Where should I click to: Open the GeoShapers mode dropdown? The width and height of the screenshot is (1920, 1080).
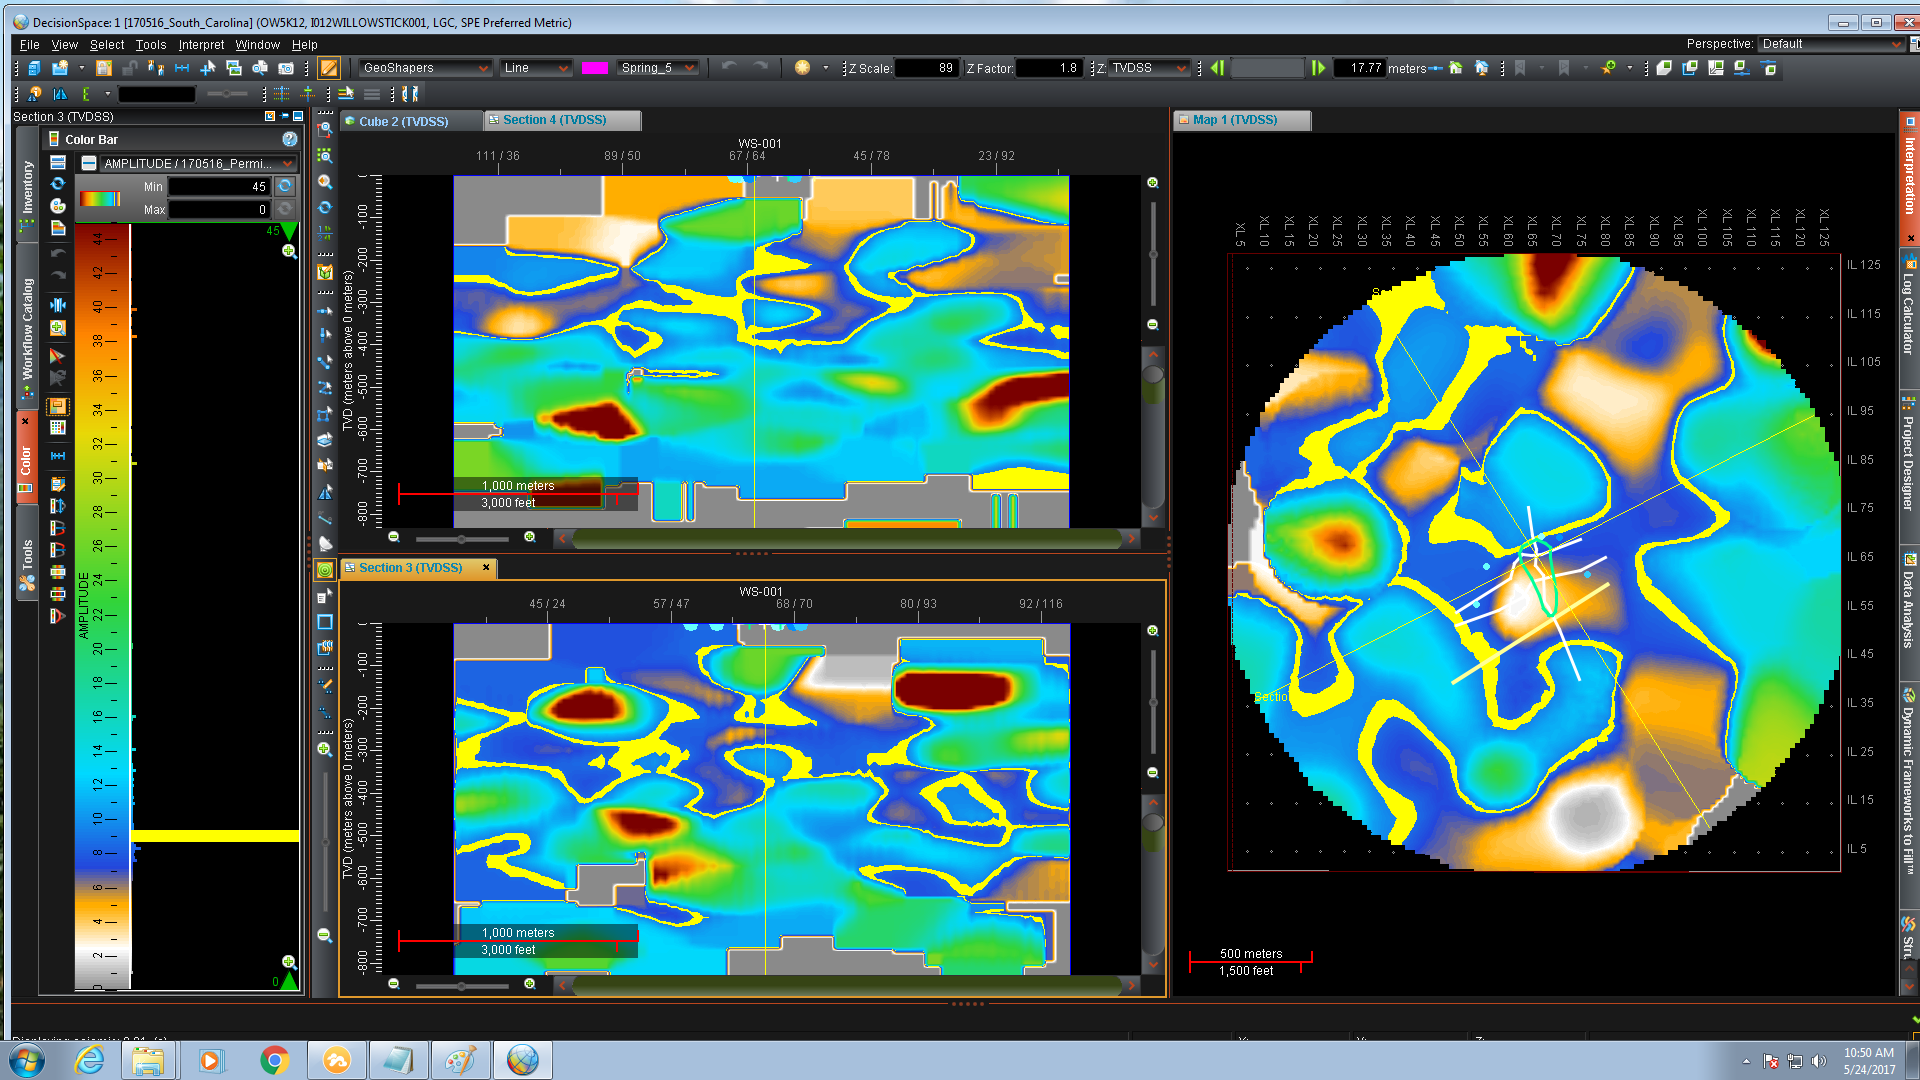coord(425,68)
